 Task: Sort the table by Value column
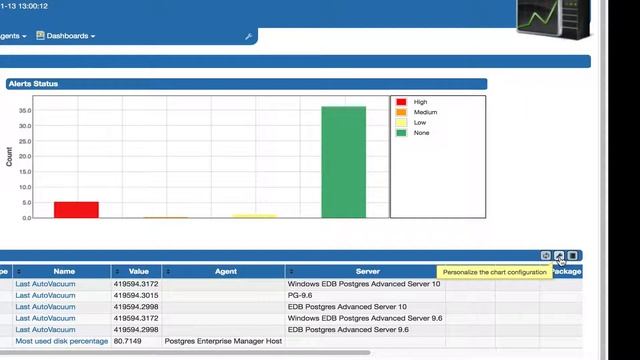pos(117,271)
